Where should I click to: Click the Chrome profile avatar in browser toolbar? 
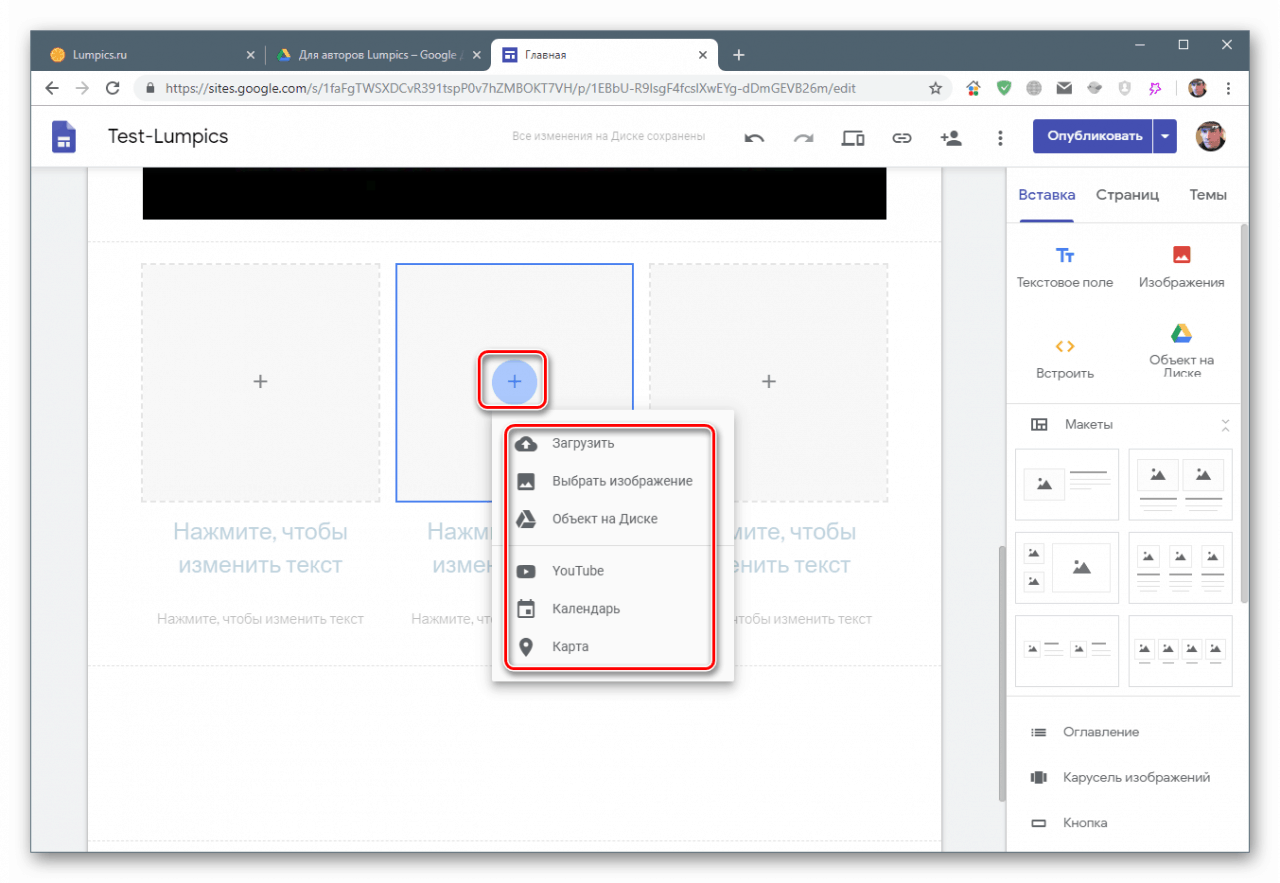click(x=1197, y=88)
